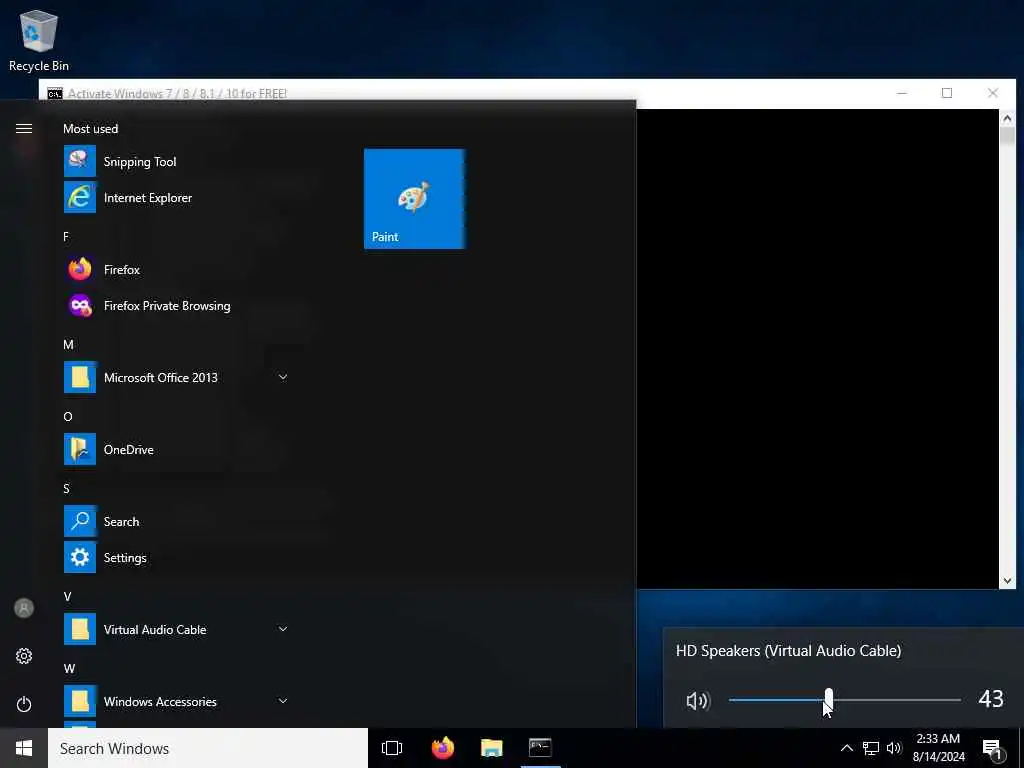
Task: Click the letter W group header
Action: click(x=69, y=669)
